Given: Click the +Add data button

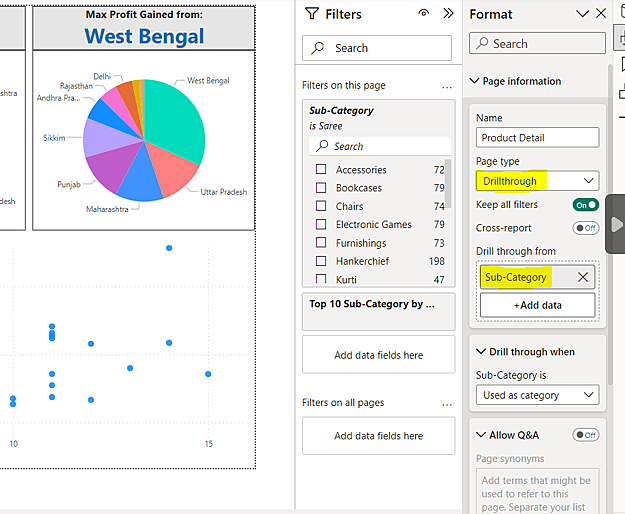Looking at the screenshot, I should [x=537, y=305].
